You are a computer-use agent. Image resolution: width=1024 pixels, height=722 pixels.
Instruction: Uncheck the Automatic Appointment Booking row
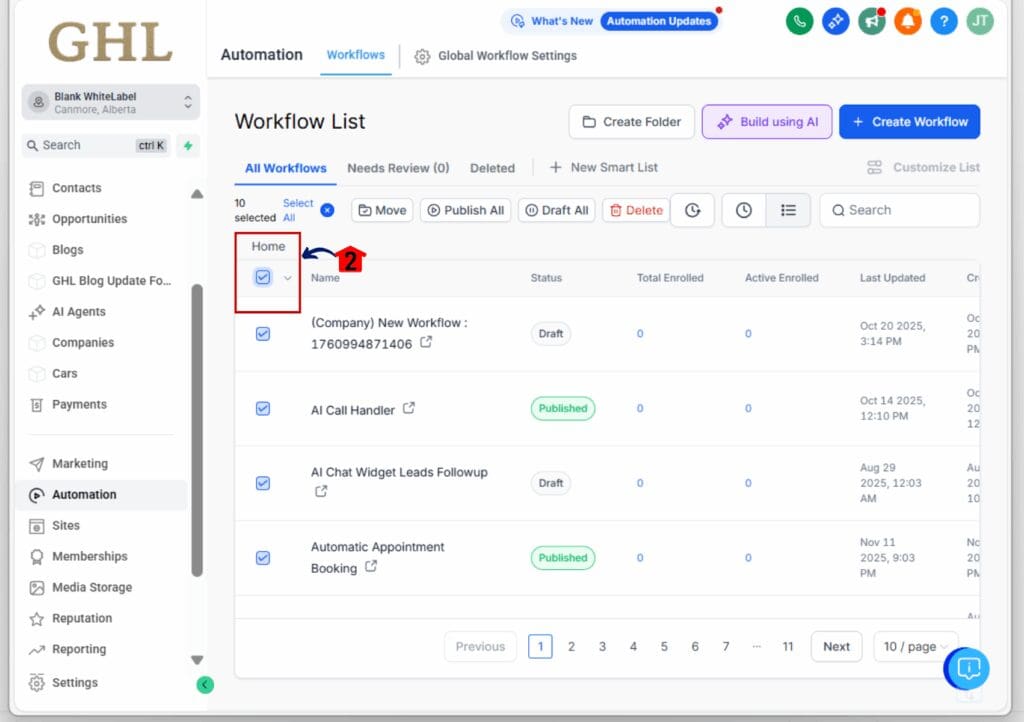point(262,558)
